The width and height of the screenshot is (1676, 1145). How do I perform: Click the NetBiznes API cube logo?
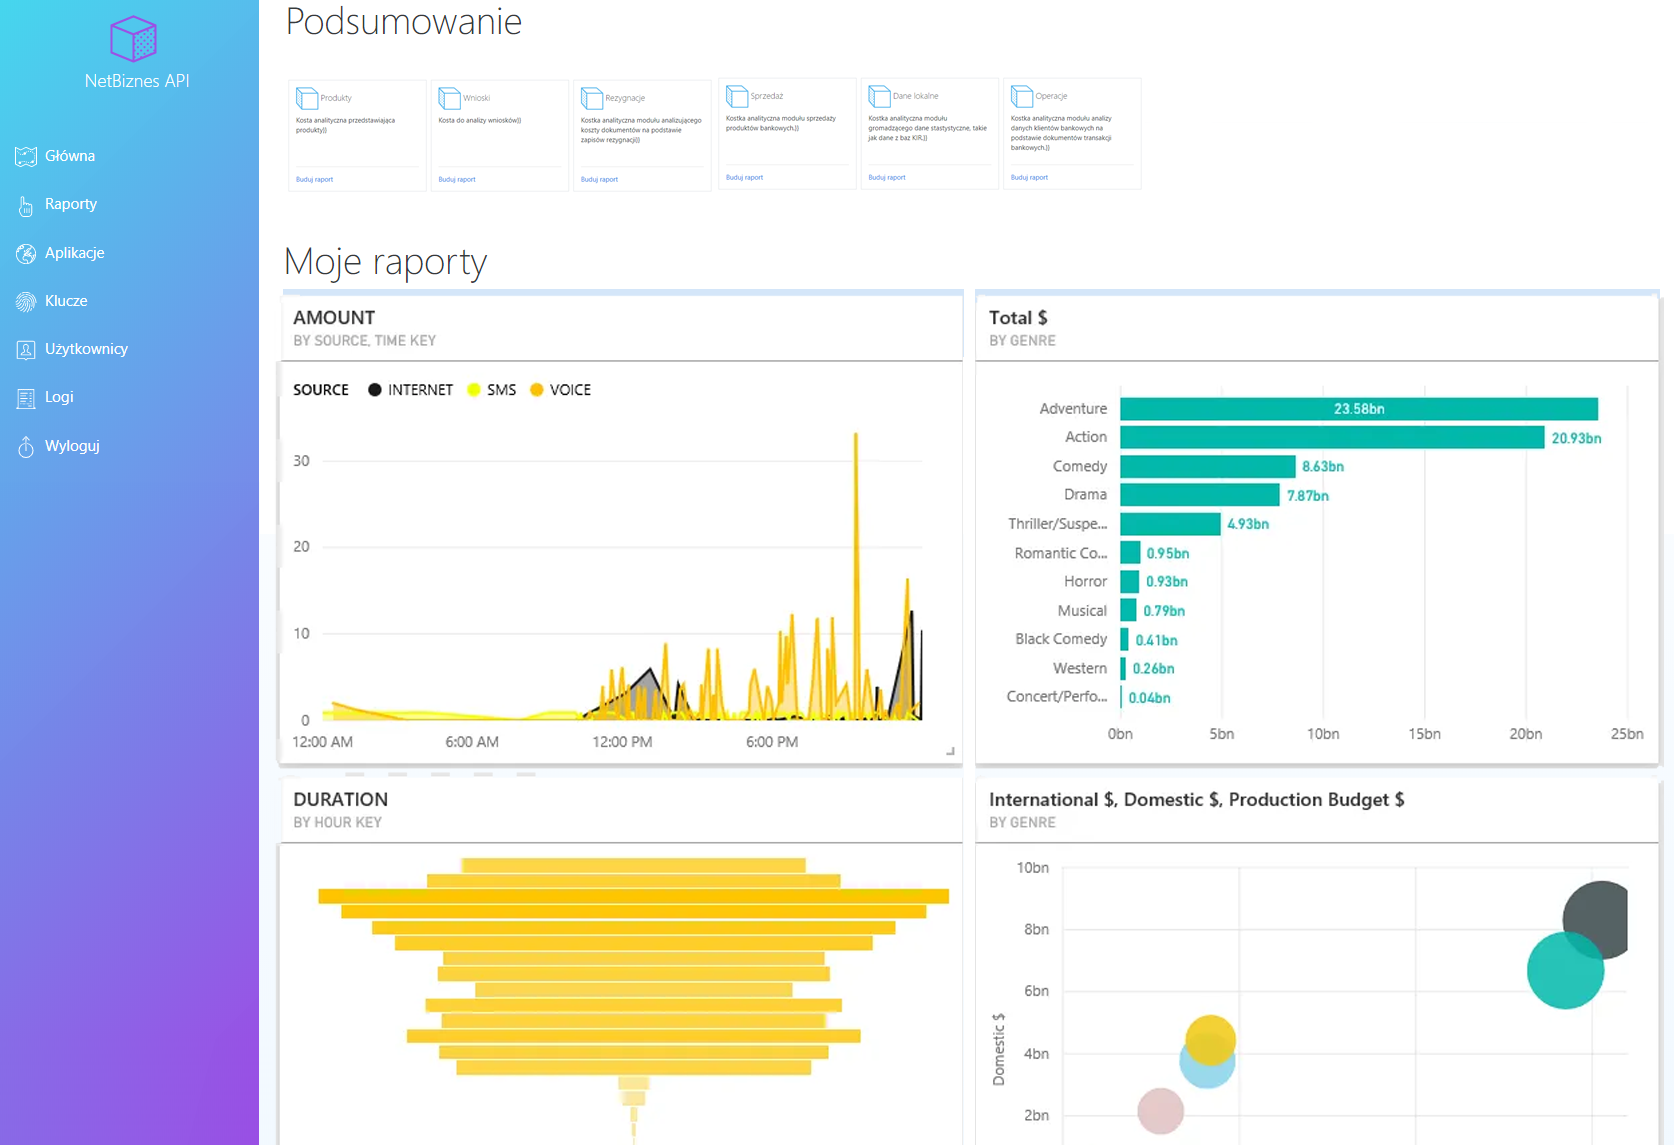[134, 40]
